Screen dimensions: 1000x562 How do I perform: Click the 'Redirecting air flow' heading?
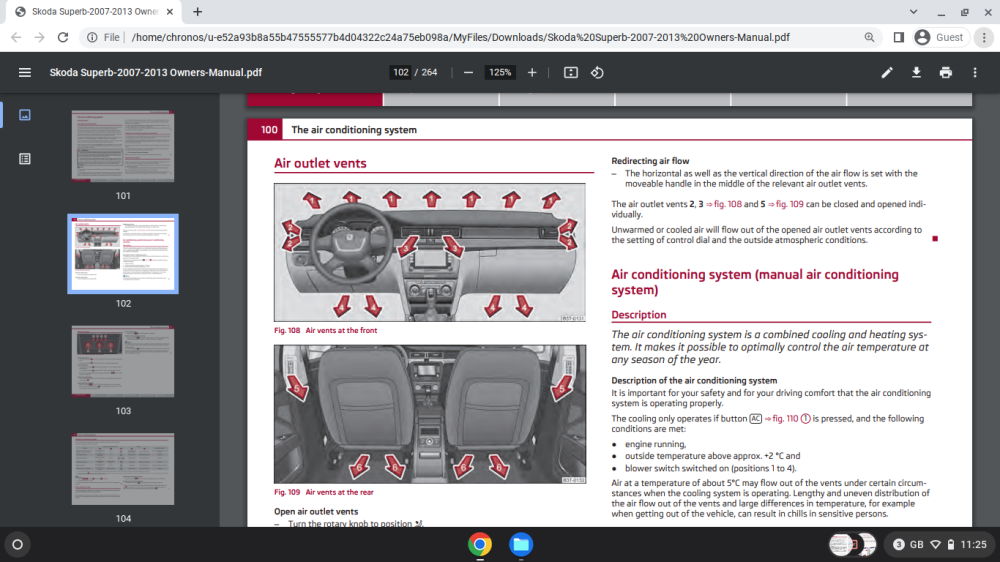[x=650, y=161]
